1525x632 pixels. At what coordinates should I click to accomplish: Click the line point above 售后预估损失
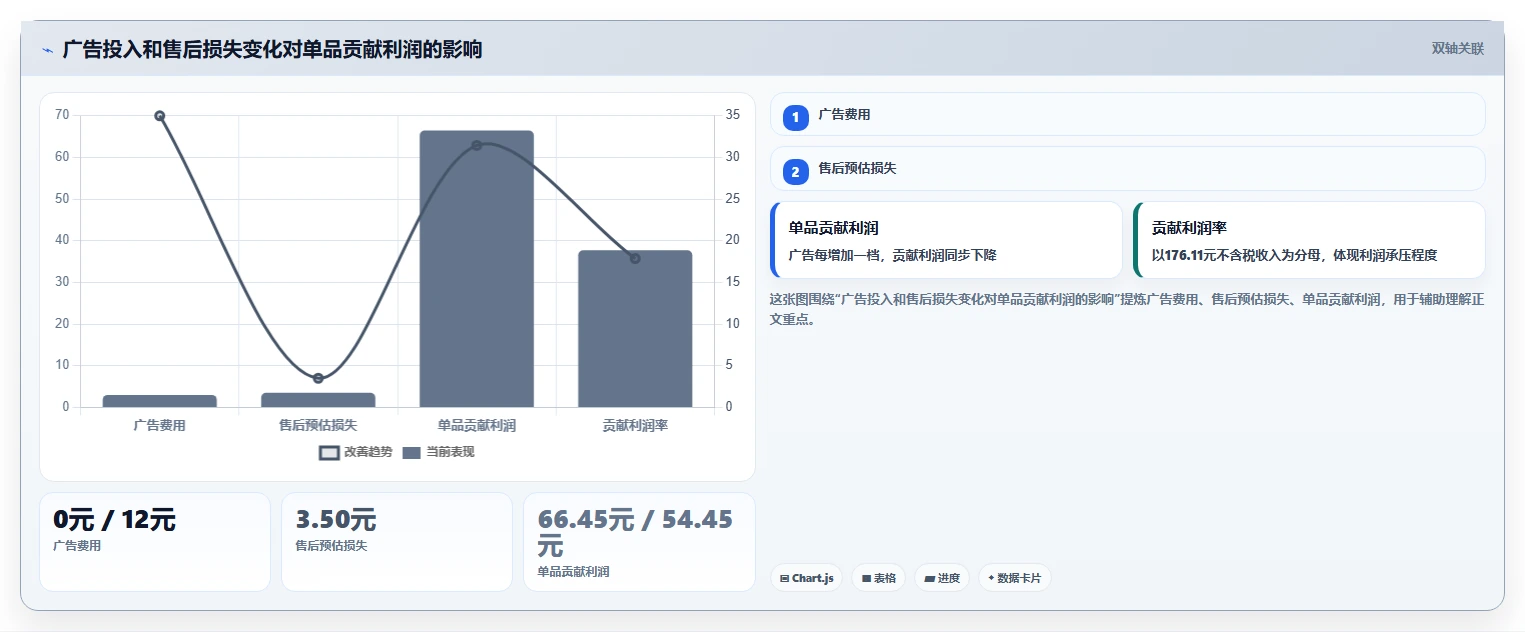pos(318,378)
